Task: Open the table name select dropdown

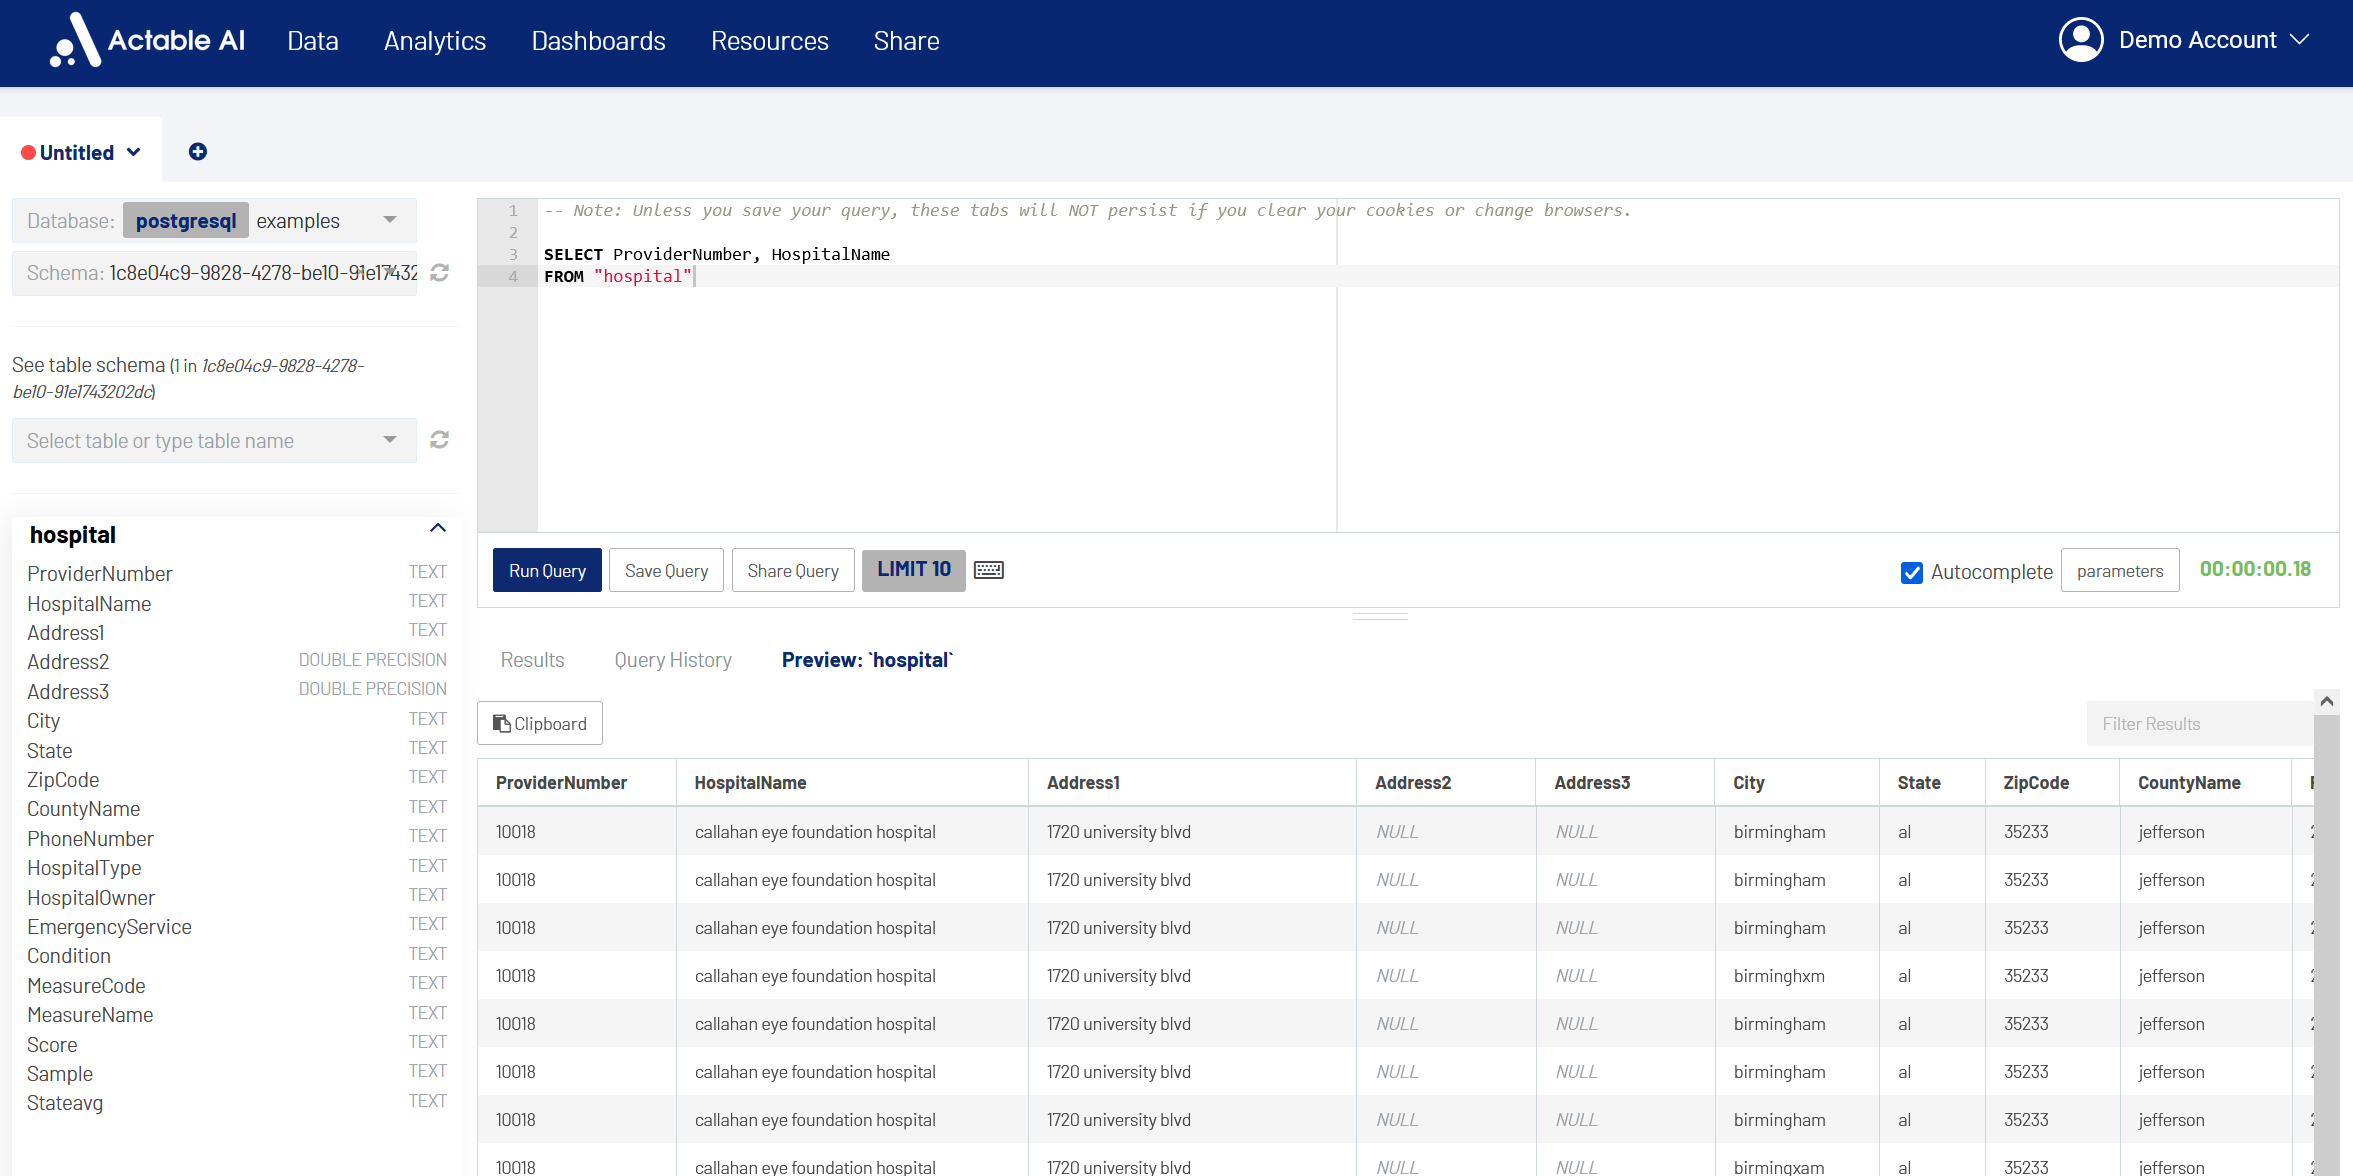Action: coord(214,441)
